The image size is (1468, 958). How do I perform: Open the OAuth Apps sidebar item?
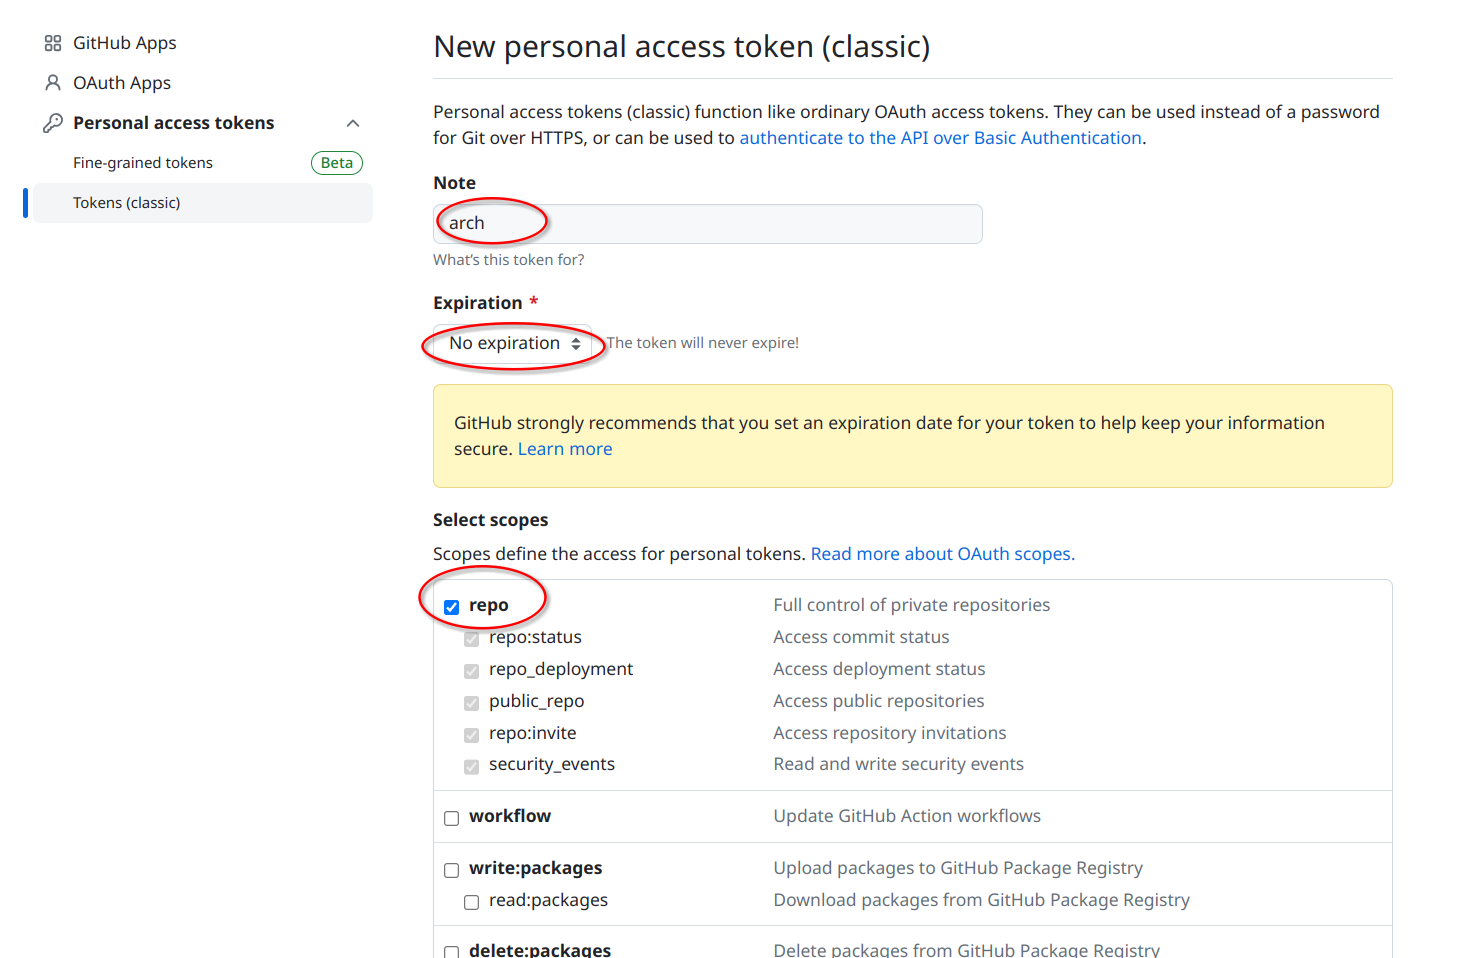(x=122, y=83)
